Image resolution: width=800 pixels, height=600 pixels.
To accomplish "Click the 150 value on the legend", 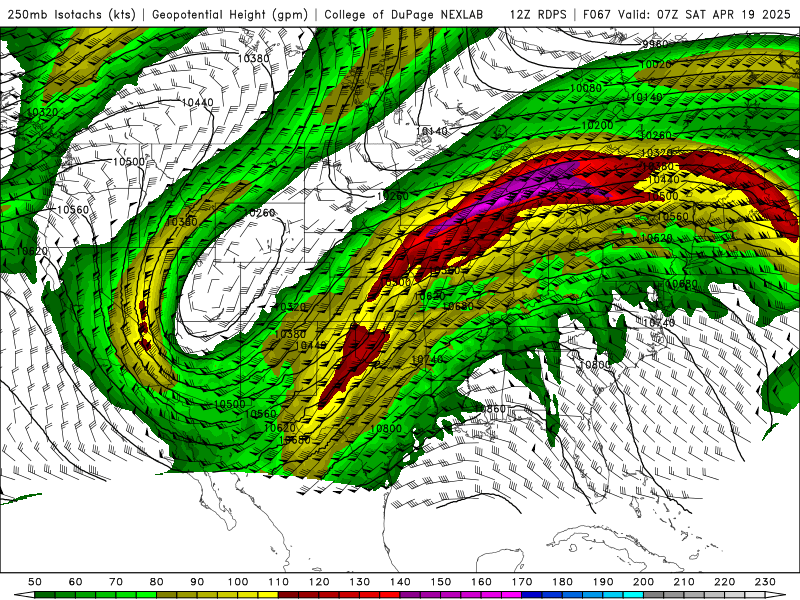I will point(441,582).
